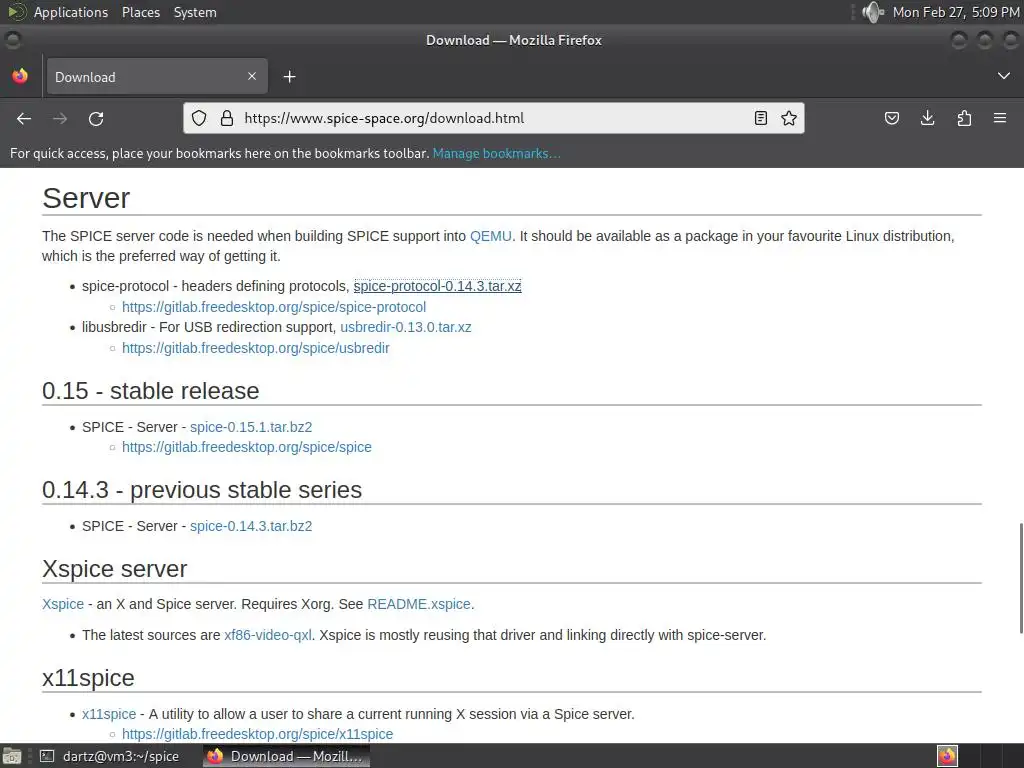Toggle reader view icon
This screenshot has height=768, width=1024.
coord(761,118)
